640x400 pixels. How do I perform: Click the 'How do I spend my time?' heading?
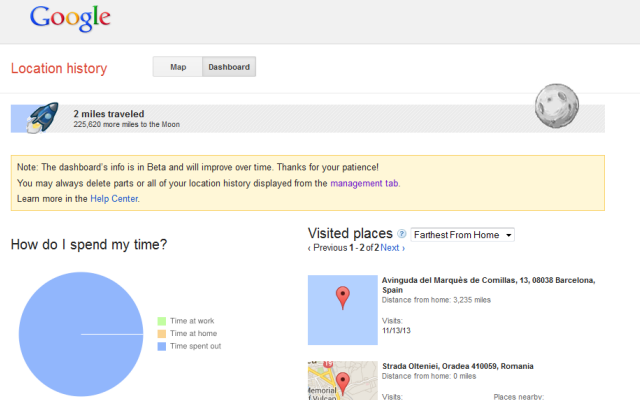[x=89, y=244]
